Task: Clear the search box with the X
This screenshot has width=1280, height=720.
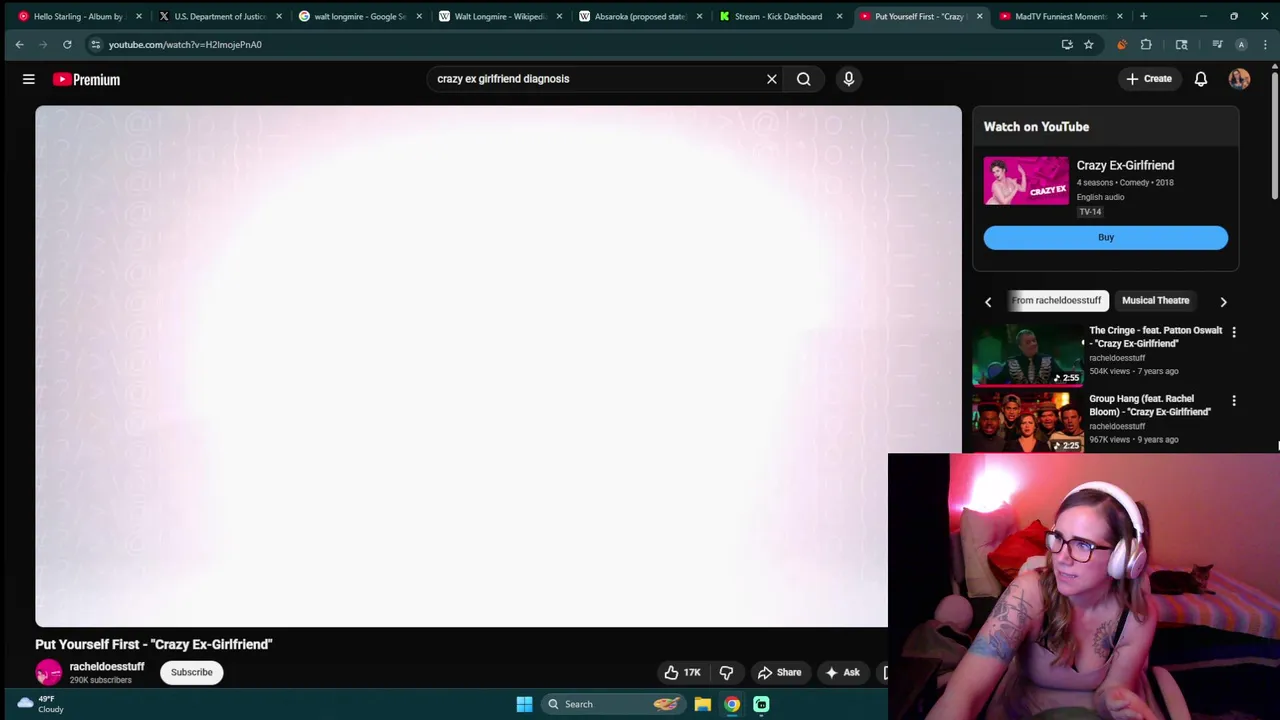Action: click(x=772, y=79)
